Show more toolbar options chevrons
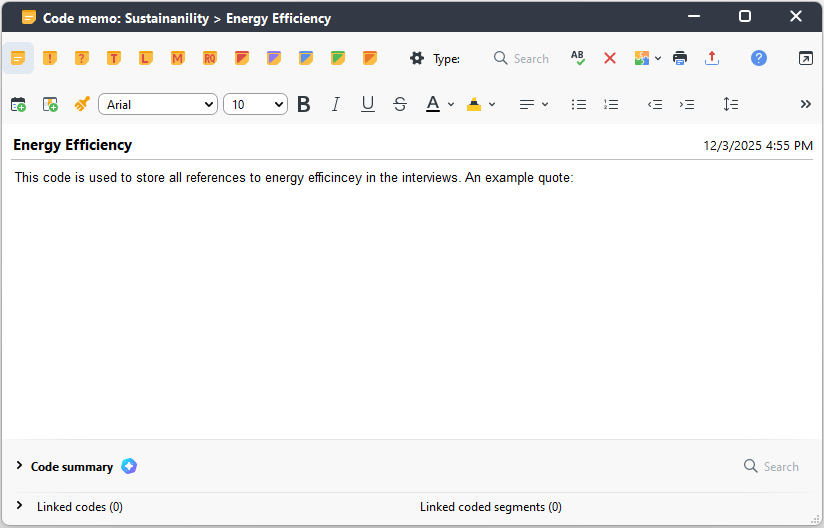The image size is (824, 528). click(x=806, y=104)
